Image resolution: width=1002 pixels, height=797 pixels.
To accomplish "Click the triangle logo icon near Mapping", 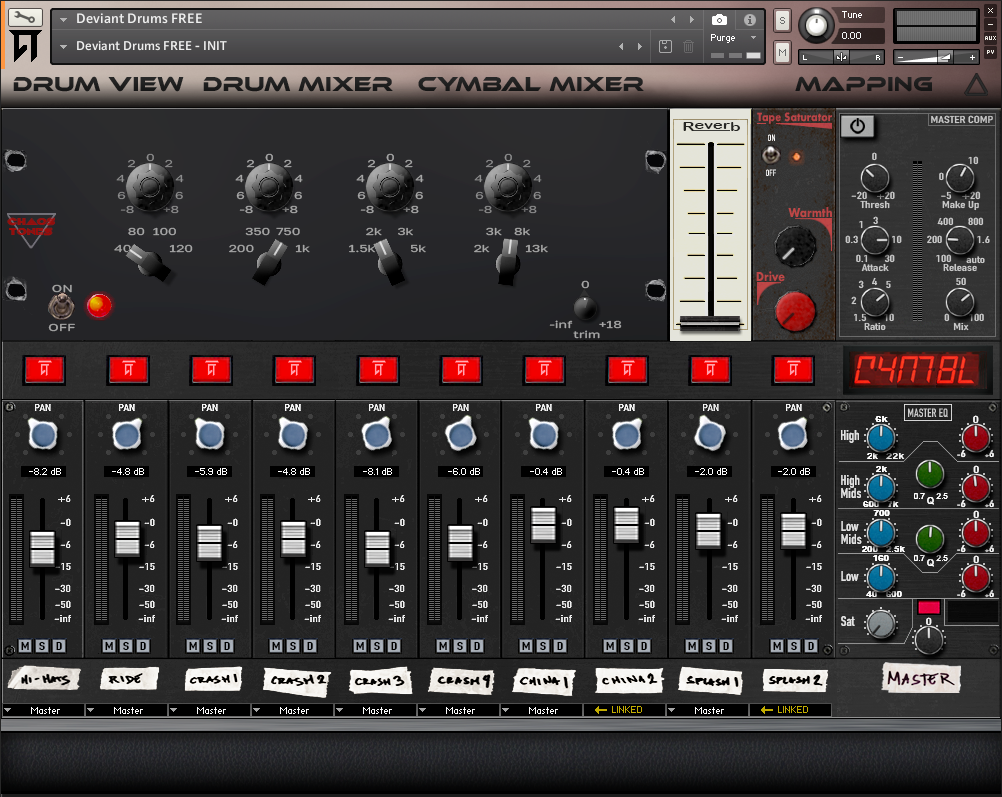I will tap(976, 85).
